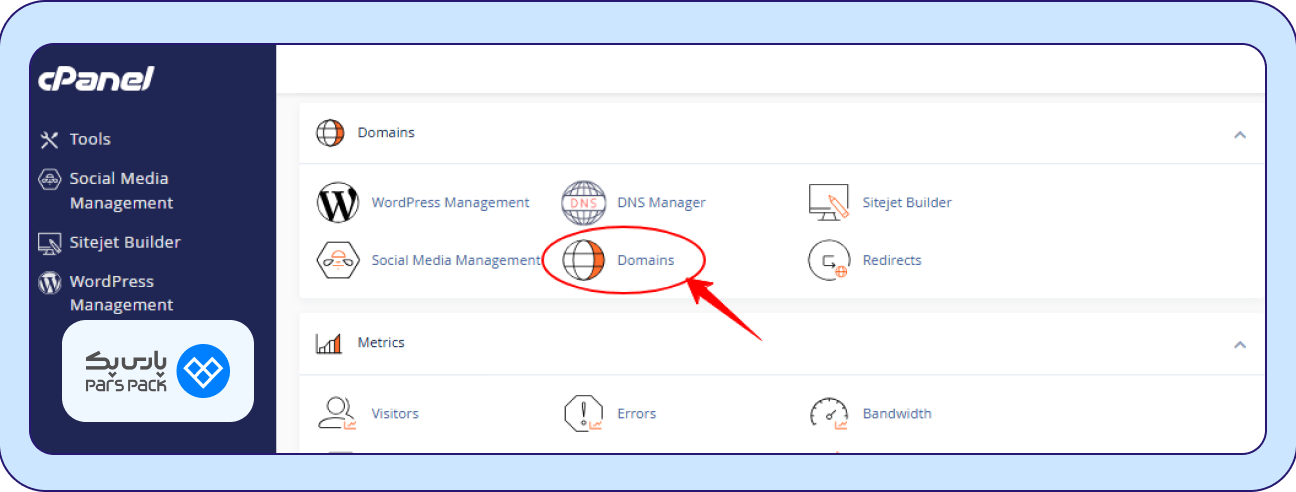1296x492 pixels.
Task: Open the WordPress Management link
Action: [x=451, y=202]
